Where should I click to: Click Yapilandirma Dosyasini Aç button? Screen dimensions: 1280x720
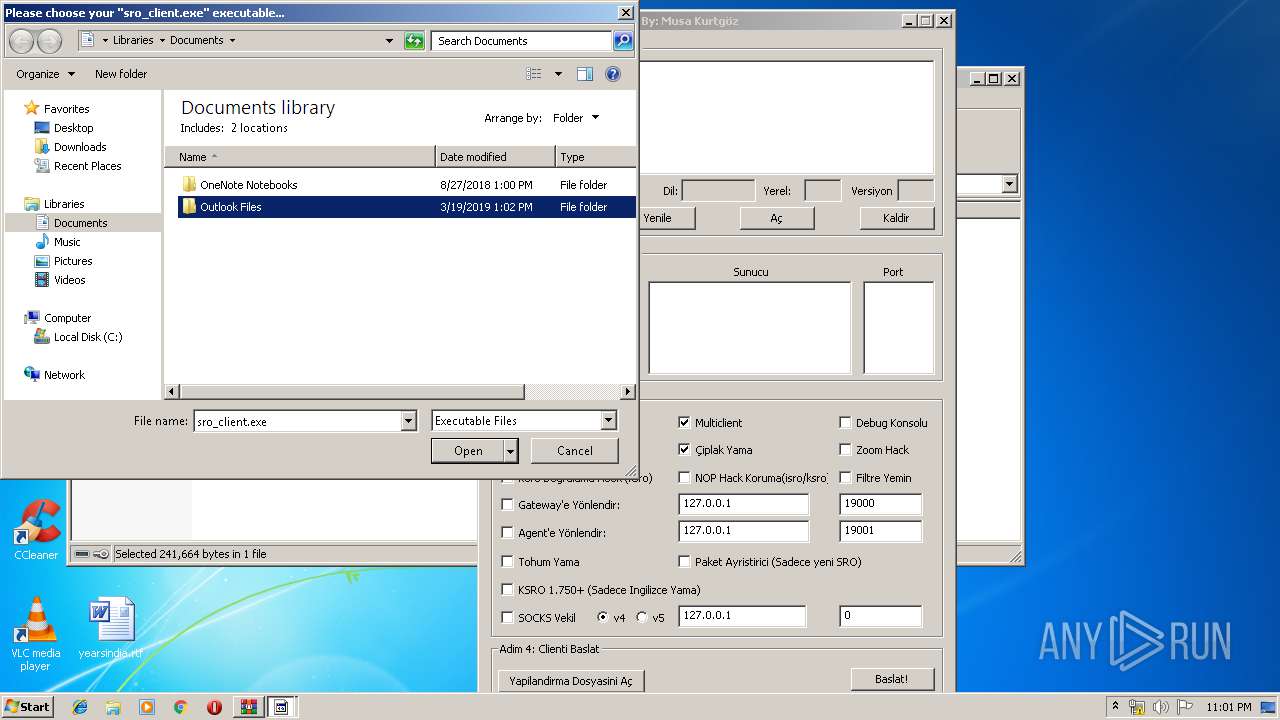click(x=571, y=681)
